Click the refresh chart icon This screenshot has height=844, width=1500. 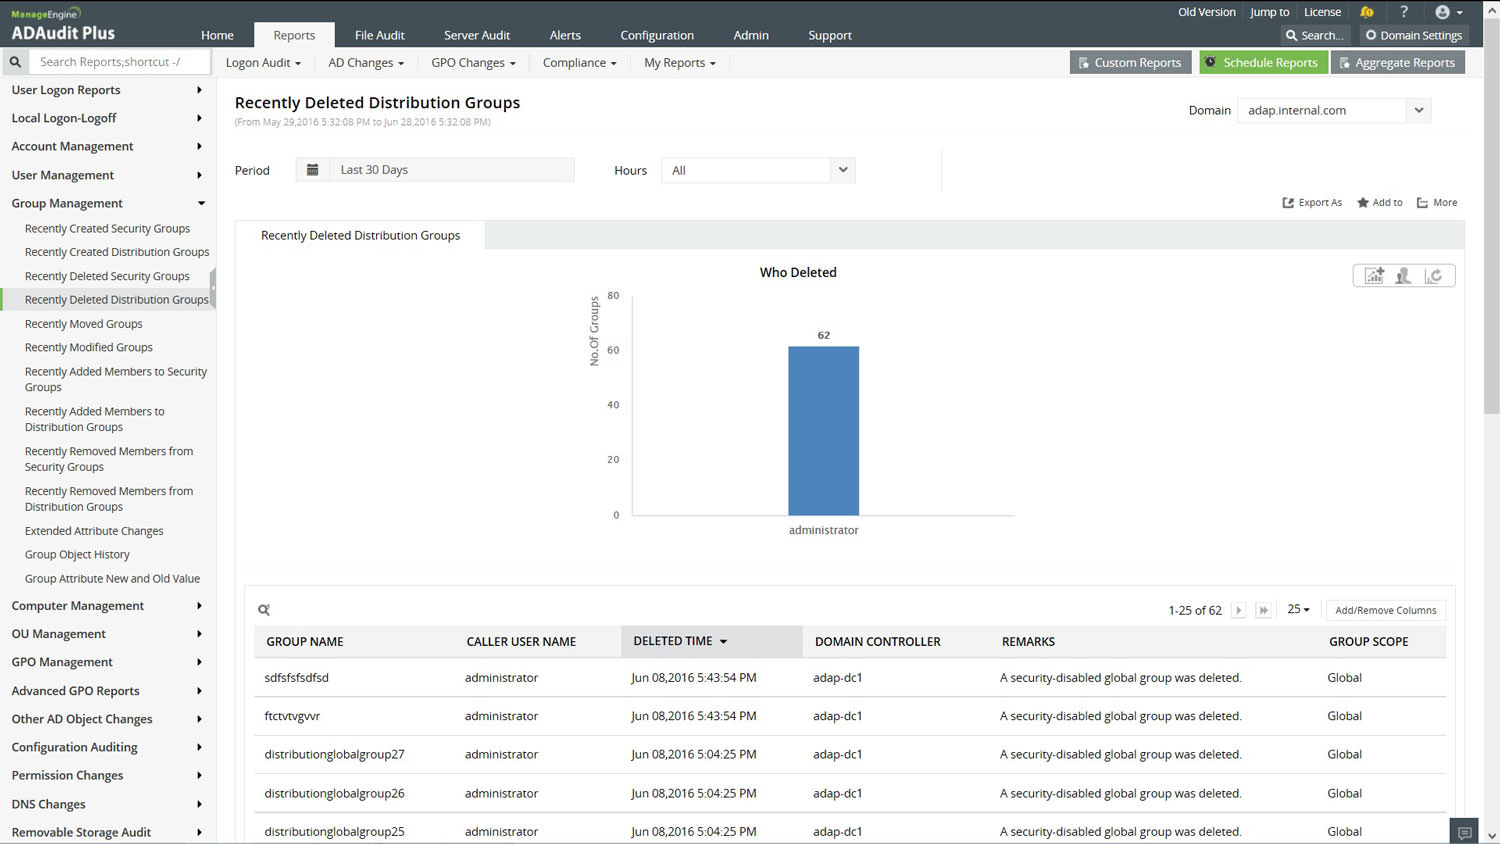(x=1433, y=276)
